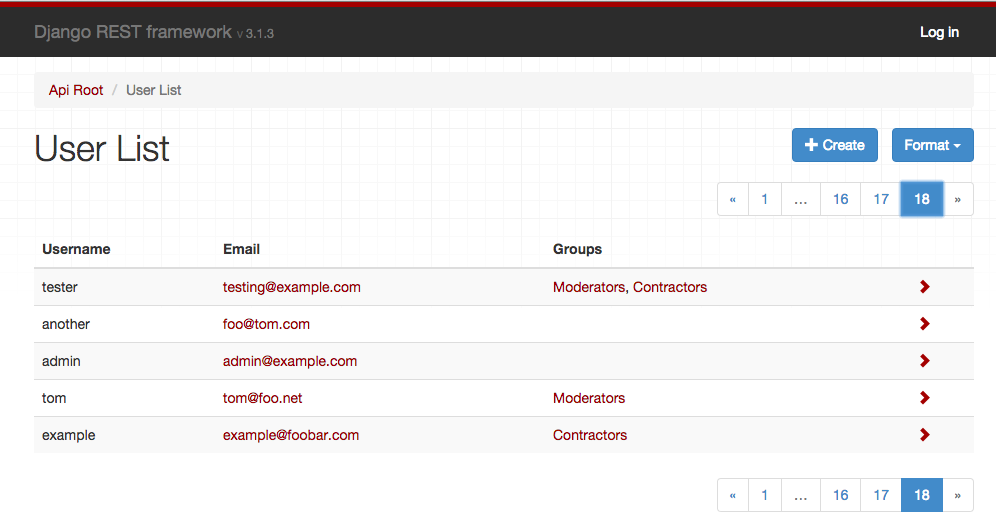Screen dimensions: 996x528
Task: Open details arrow for user another
Action: 924,324
